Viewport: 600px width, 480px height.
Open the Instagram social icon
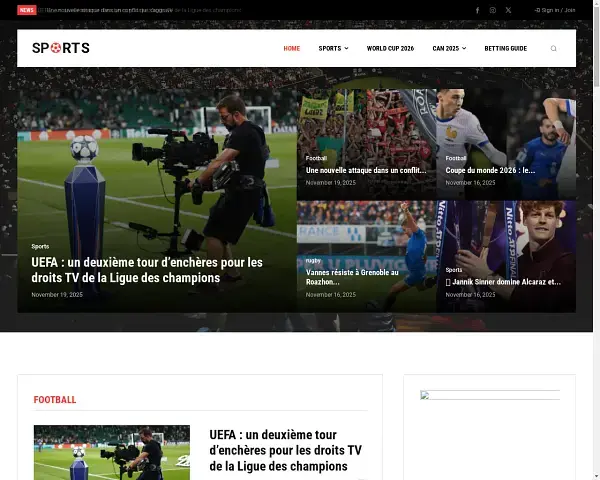point(492,10)
